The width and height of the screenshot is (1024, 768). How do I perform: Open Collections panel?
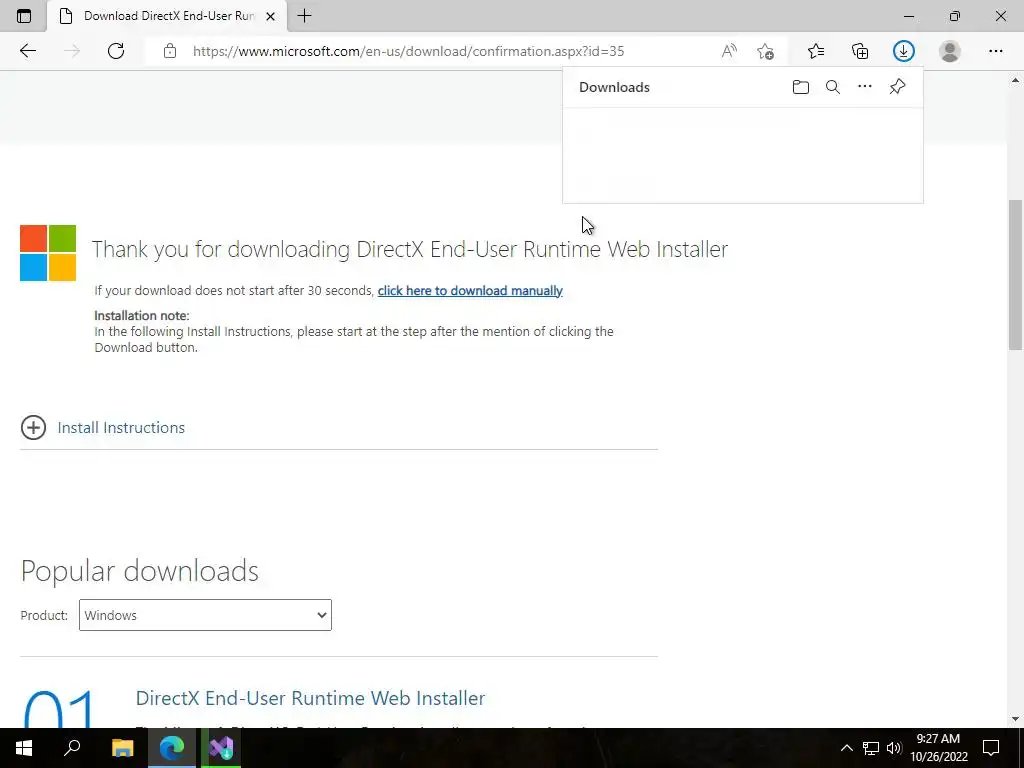coord(860,51)
